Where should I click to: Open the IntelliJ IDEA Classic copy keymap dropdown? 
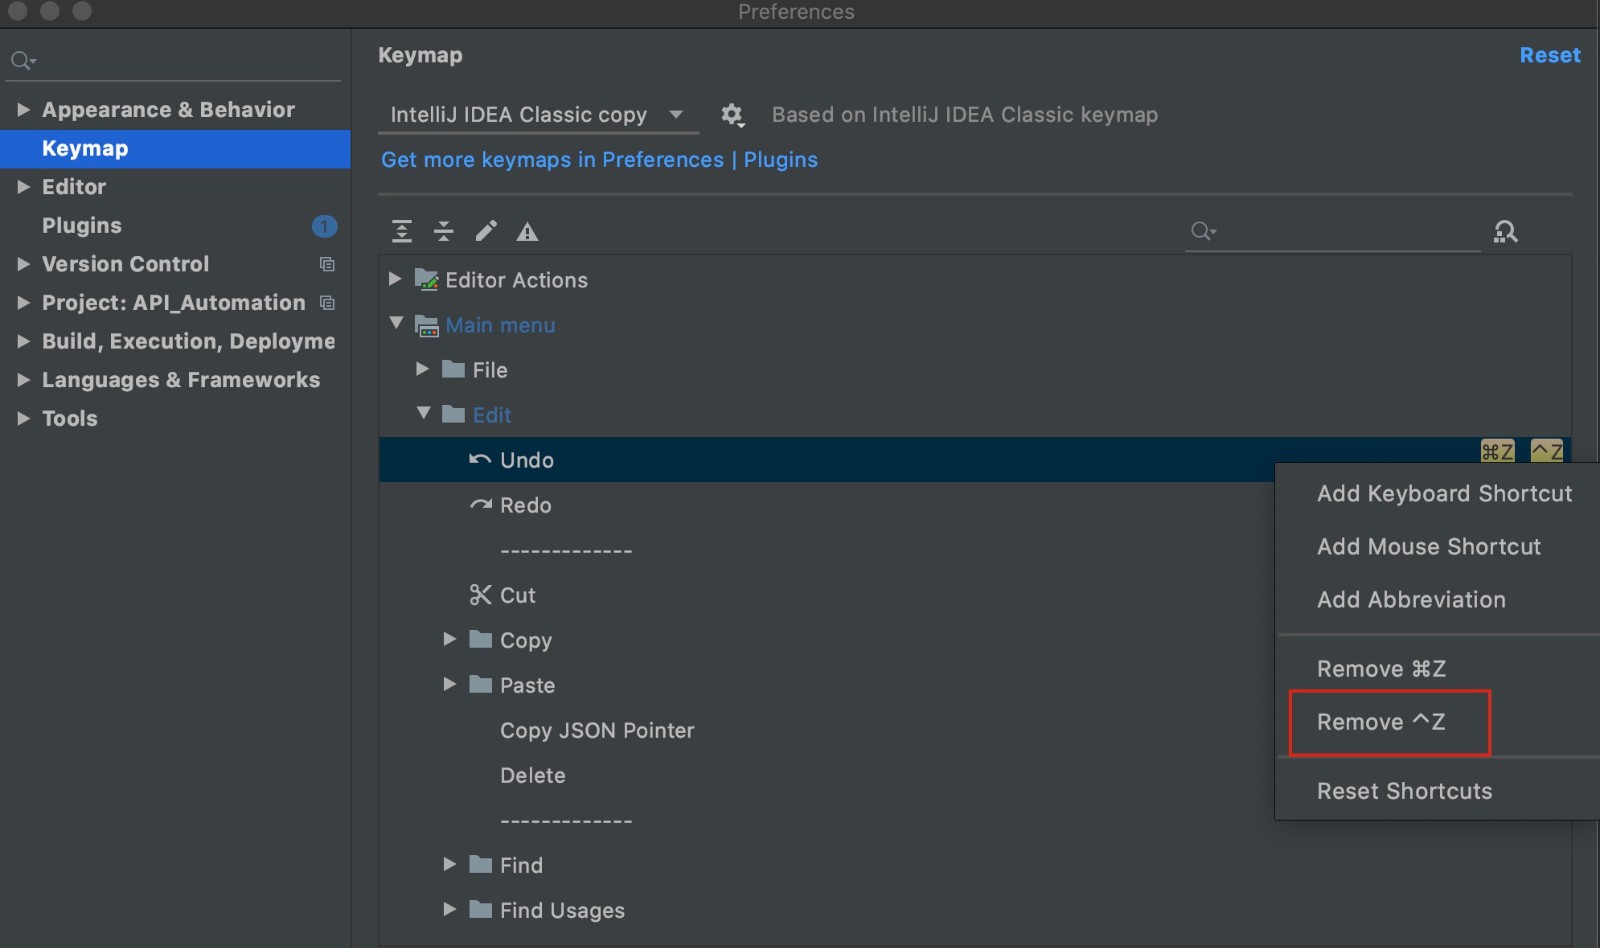(x=538, y=115)
